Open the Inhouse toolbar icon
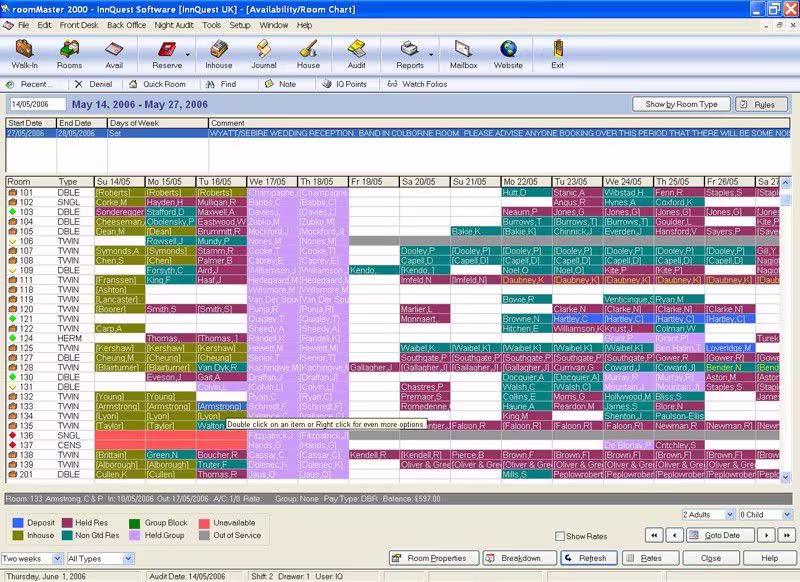This screenshot has width=800, height=582. tap(219, 54)
